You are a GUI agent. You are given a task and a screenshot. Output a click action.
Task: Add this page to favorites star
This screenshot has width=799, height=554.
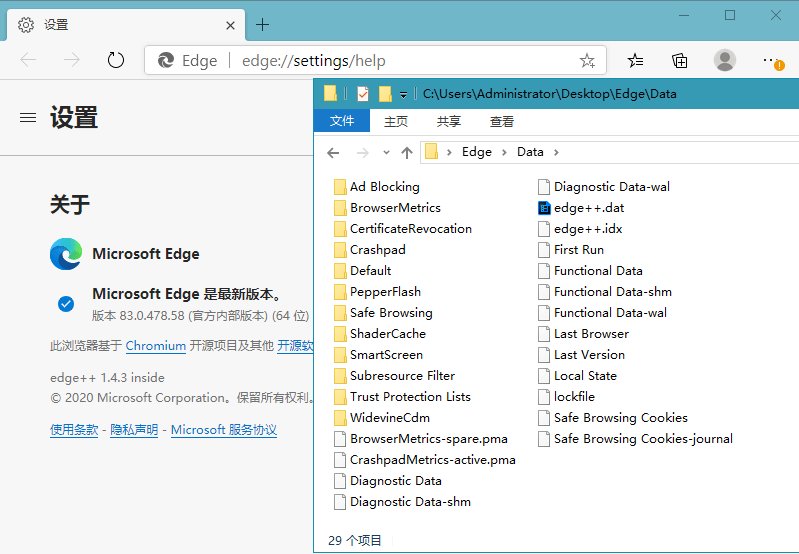[587, 61]
